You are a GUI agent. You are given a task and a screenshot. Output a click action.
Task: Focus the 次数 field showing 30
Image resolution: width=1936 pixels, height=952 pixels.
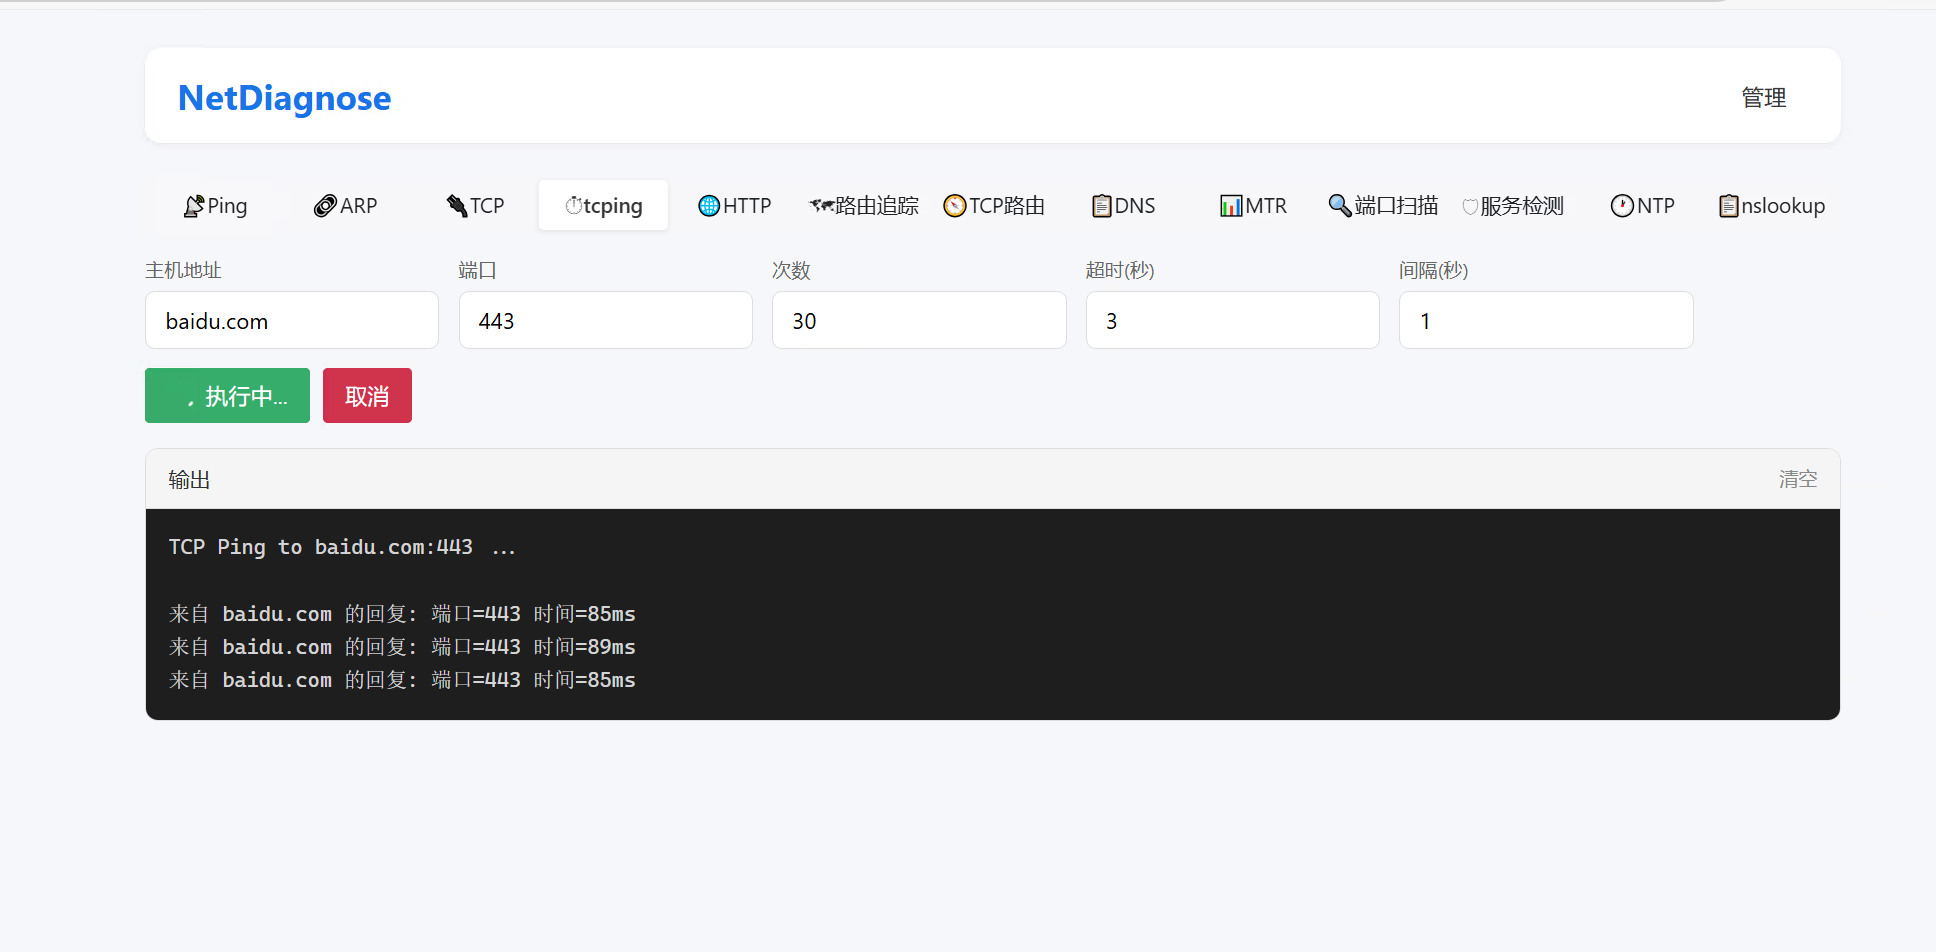pos(919,320)
